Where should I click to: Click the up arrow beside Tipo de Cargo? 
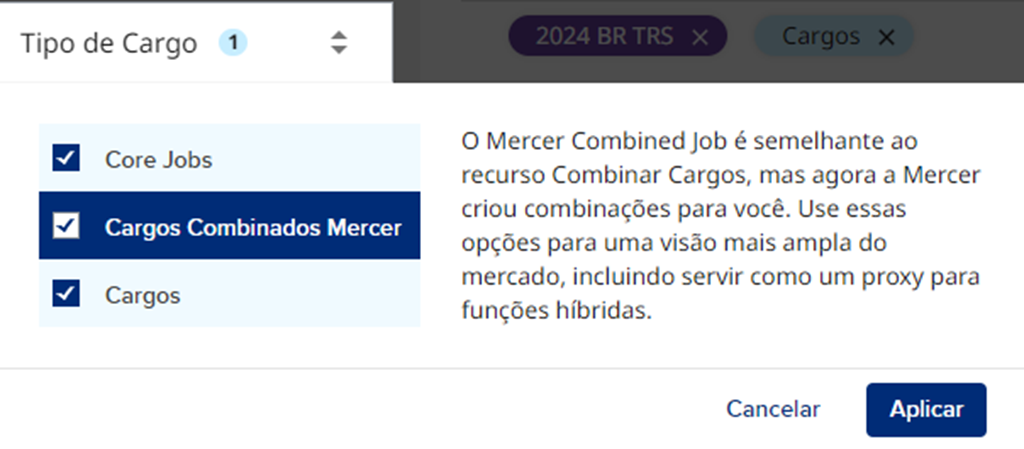click(x=339, y=35)
